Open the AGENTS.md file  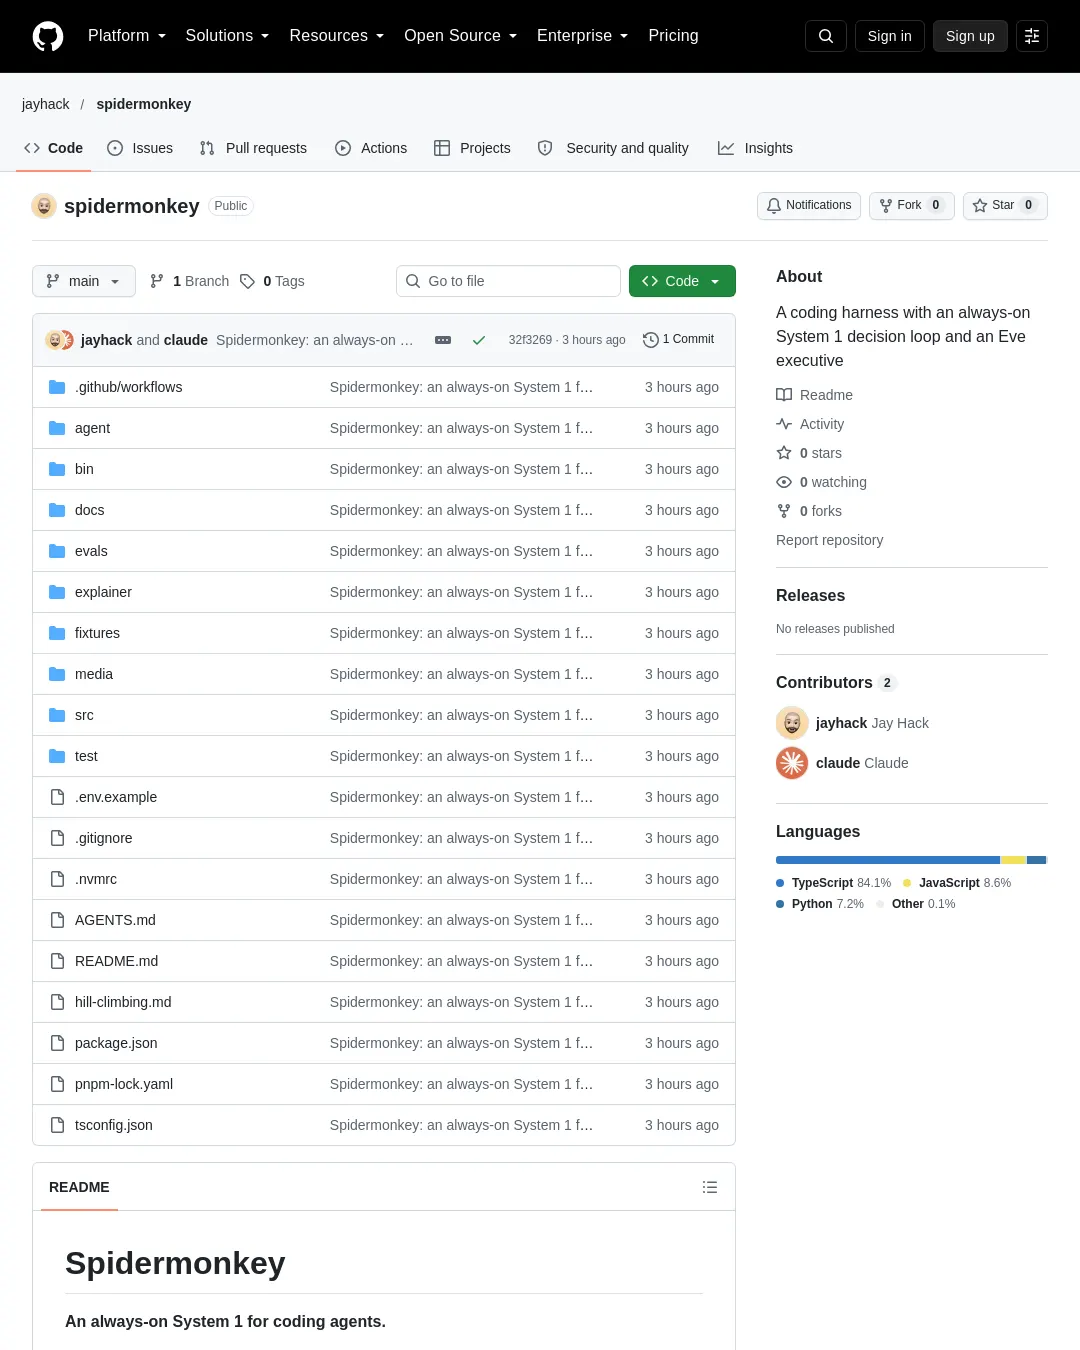pos(115,920)
